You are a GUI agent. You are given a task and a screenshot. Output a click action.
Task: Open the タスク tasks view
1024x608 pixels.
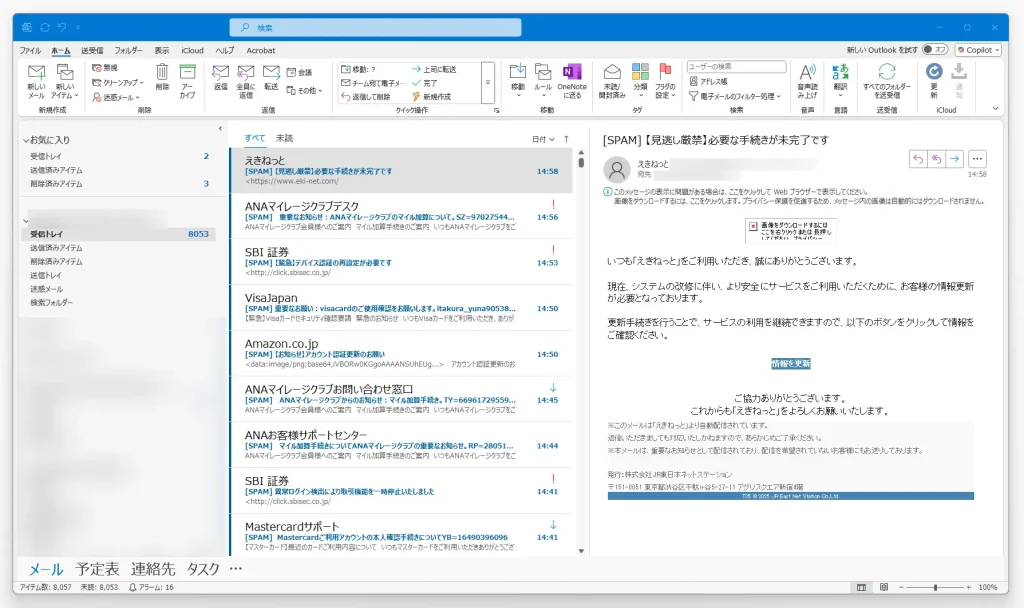tap(203, 569)
